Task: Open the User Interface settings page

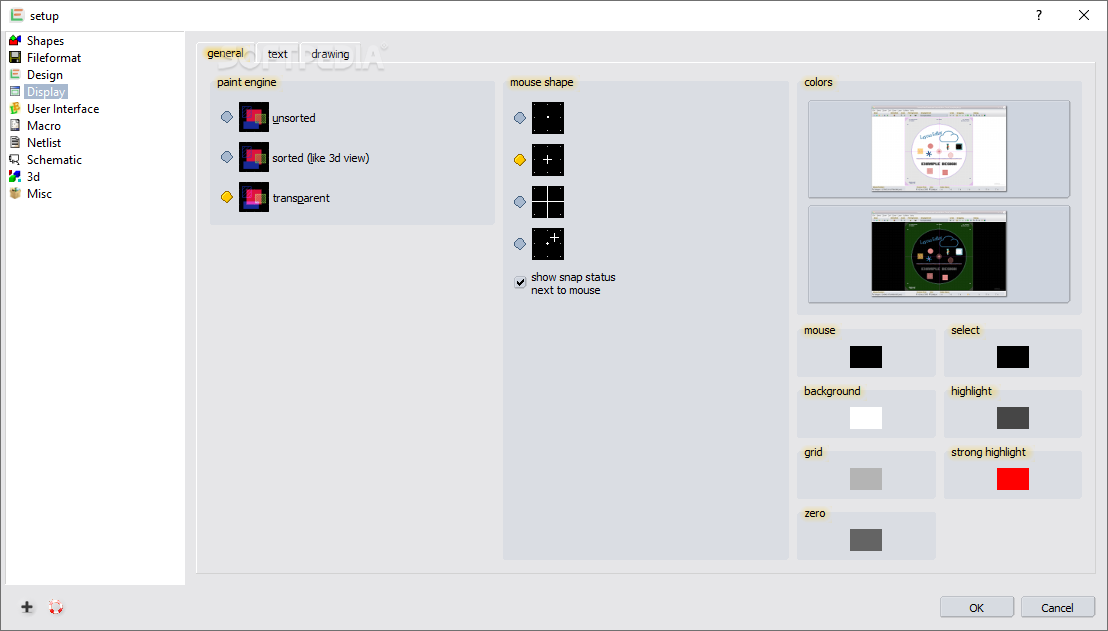Action: tap(63, 108)
